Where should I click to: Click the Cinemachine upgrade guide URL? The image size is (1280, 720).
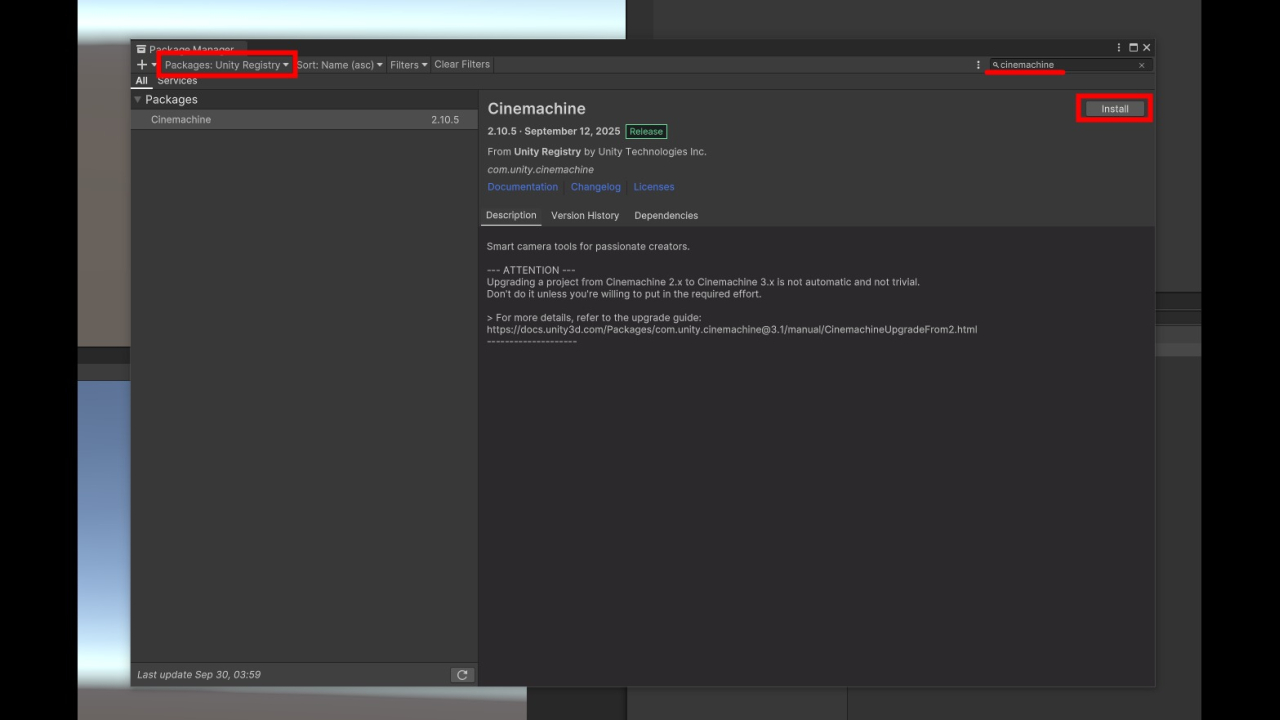tap(732, 329)
